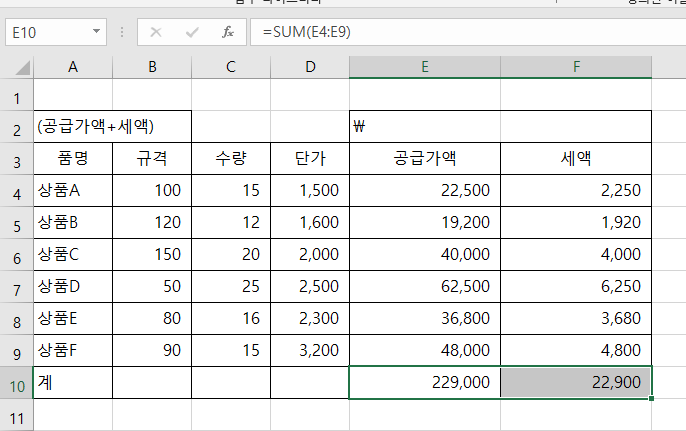Select the 상품C cell
The height and width of the screenshot is (431, 686).
pos(73,254)
